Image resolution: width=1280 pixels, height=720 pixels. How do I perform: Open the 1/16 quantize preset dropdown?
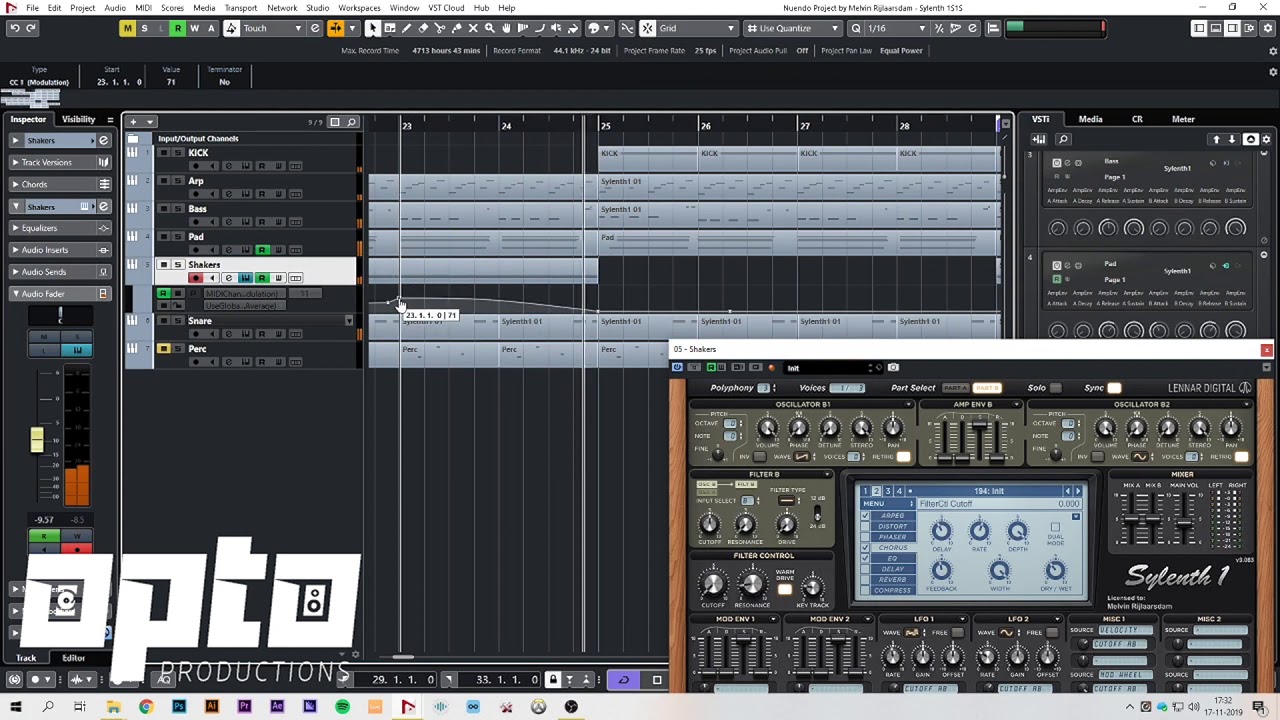tap(897, 28)
